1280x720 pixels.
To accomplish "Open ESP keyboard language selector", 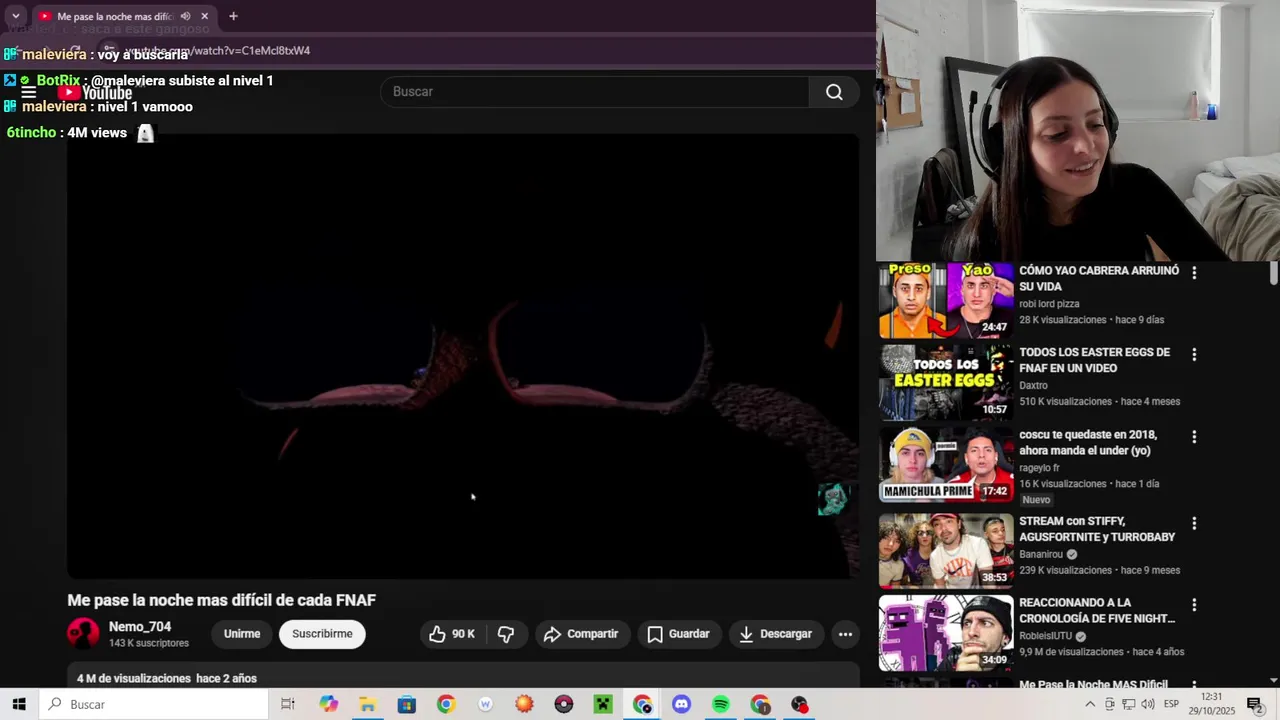I will (1171, 704).
